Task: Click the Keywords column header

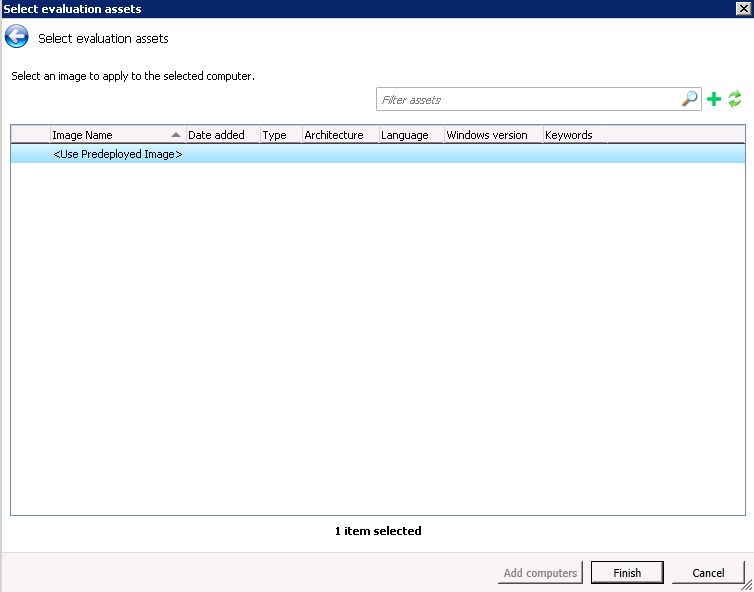Action: tap(573, 135)
